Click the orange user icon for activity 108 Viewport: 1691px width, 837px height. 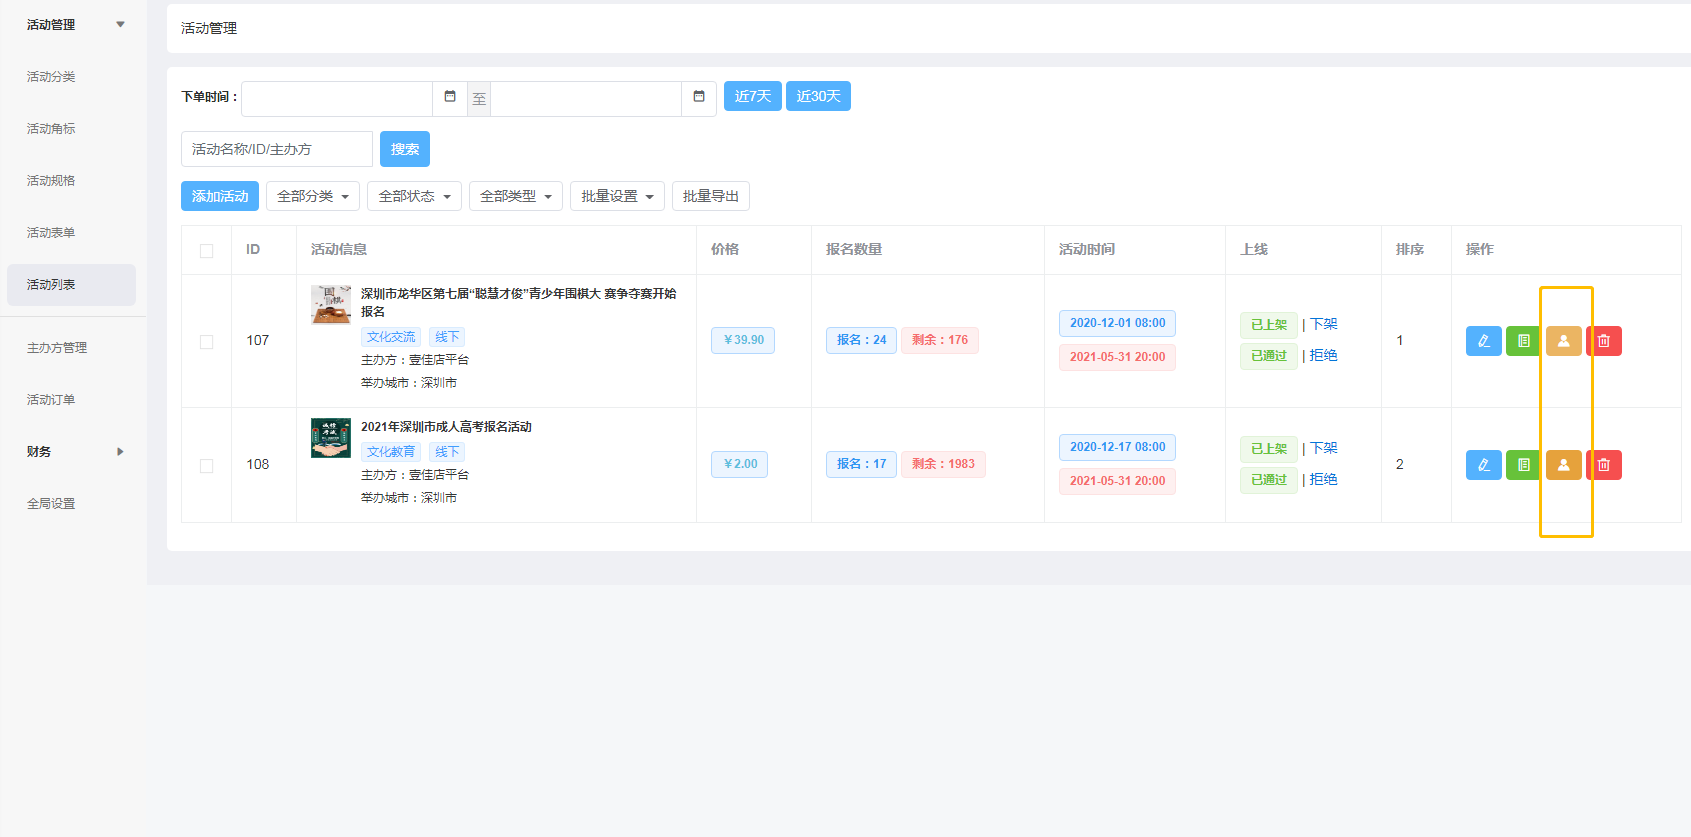point(1563,465)
